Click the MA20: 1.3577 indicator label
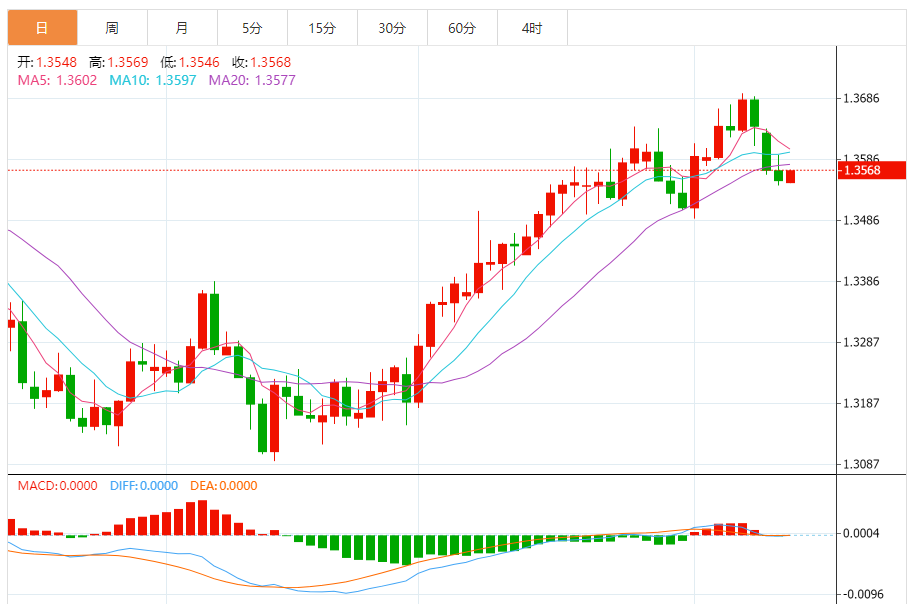914x604 pixels. [x=252, y=80]
